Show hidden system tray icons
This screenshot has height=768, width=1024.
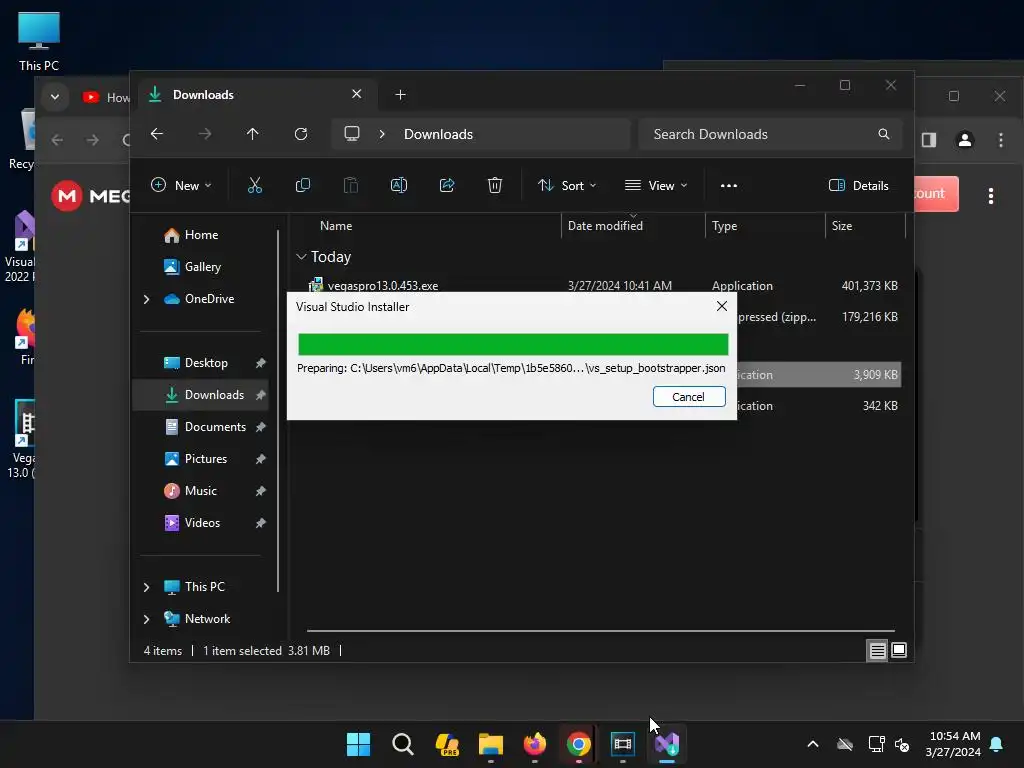coord(813,744)
